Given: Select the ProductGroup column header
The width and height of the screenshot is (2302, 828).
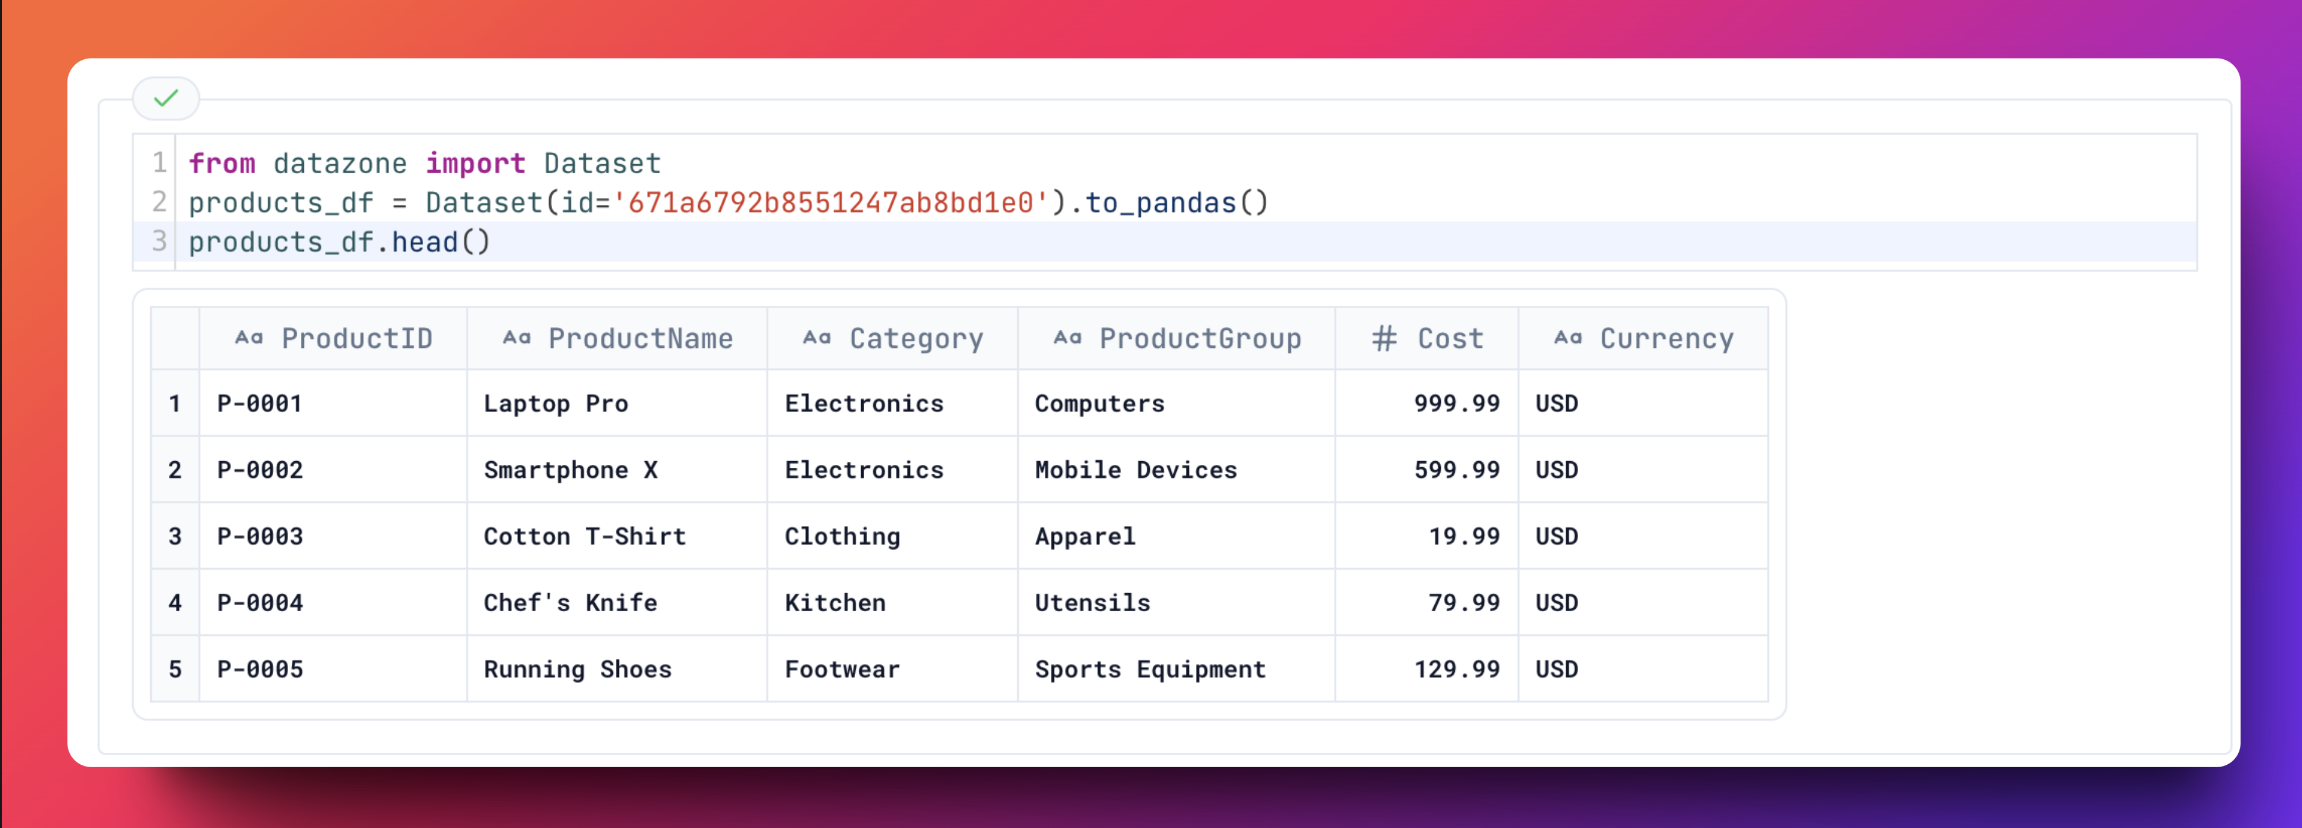Looking at the screenshot, I should pyautogui.click(x=1177, y=339).
